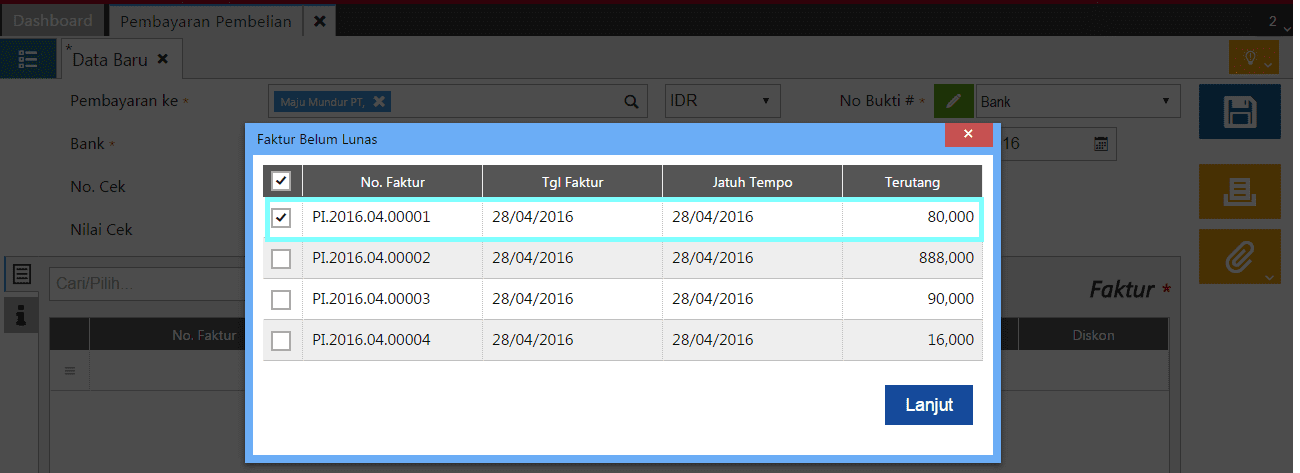This screenshot has width=1300, height=473.
Task: Open the IDR currency dropdown
Action: coord(722,101)
